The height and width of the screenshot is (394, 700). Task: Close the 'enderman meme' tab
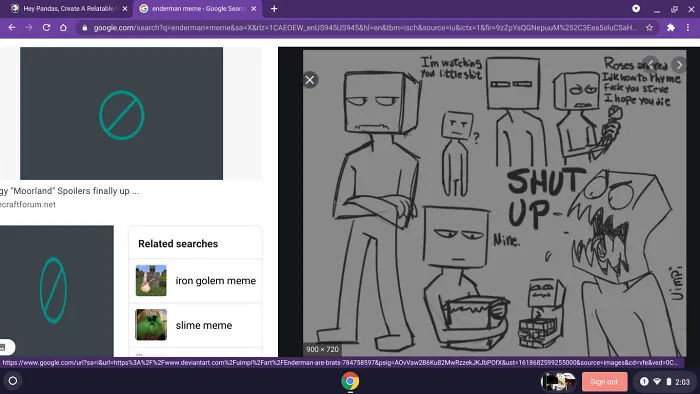point(254,8)
